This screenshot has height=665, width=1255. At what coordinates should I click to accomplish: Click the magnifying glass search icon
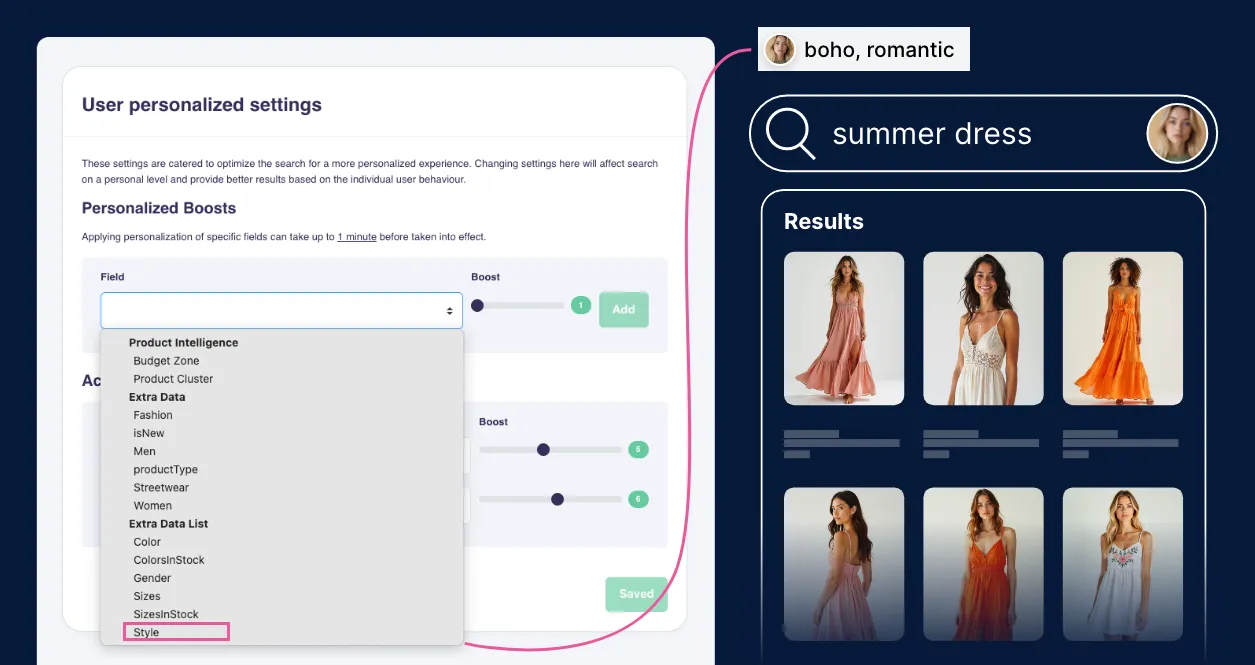pyautogui.click(x=791, y=134)
